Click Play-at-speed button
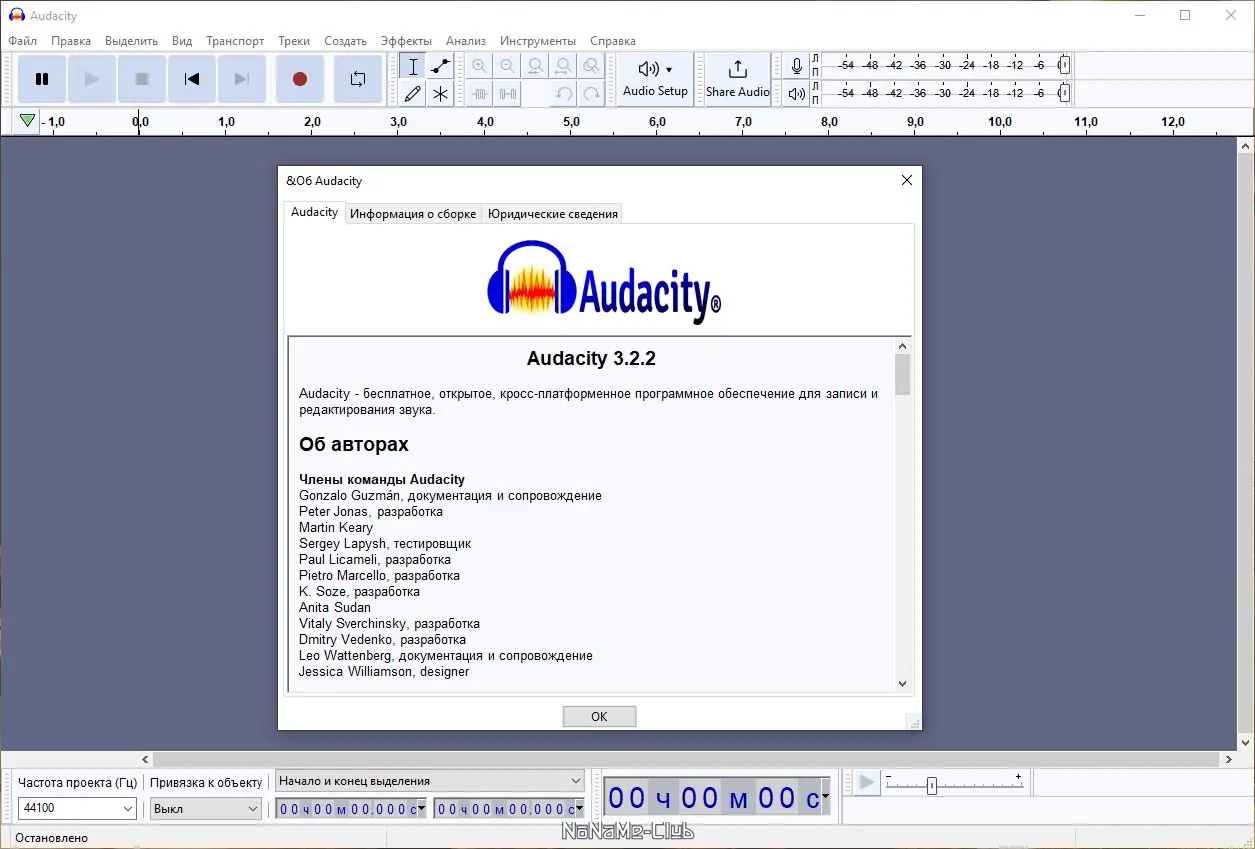 point(867,782)
